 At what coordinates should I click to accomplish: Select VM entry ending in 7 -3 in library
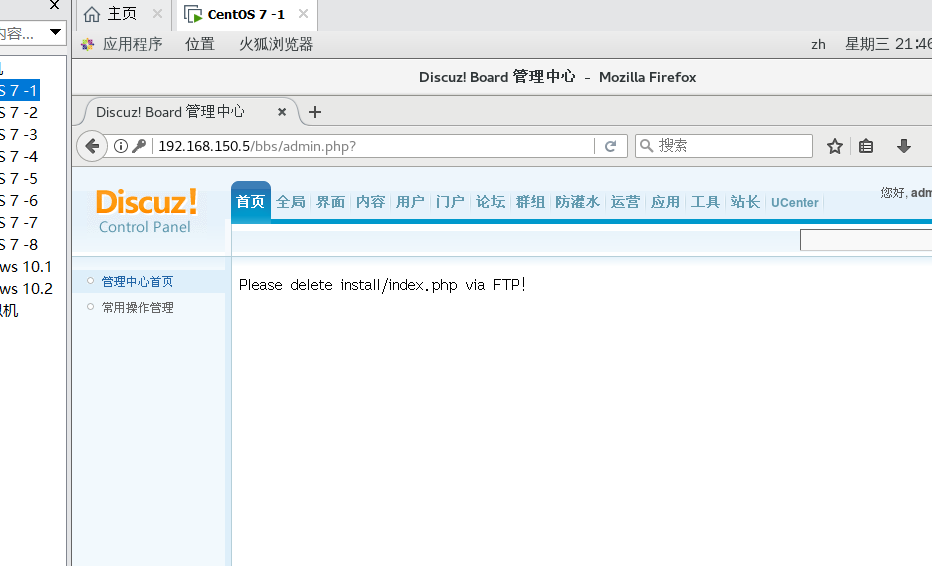tap(19, 134)
